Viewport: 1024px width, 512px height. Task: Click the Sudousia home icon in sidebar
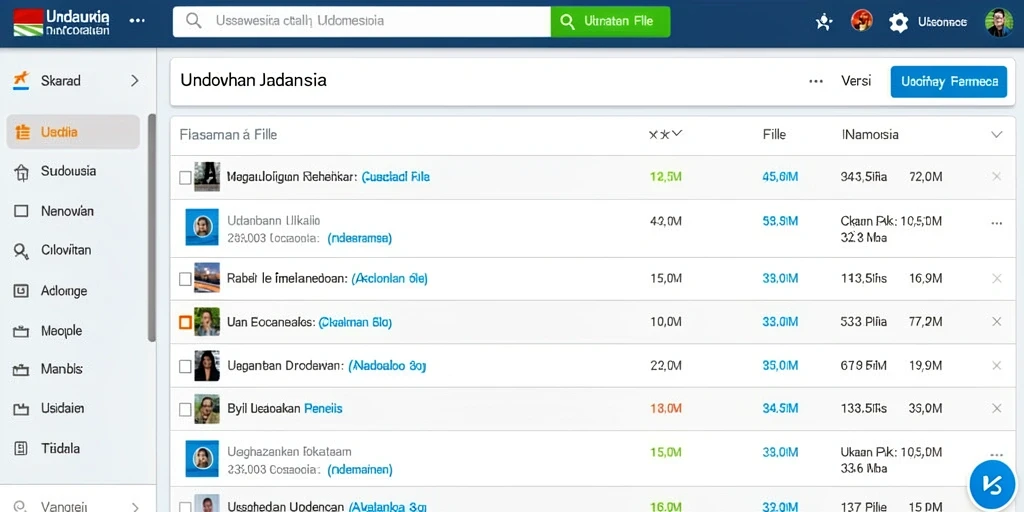[x=22, y=172]
